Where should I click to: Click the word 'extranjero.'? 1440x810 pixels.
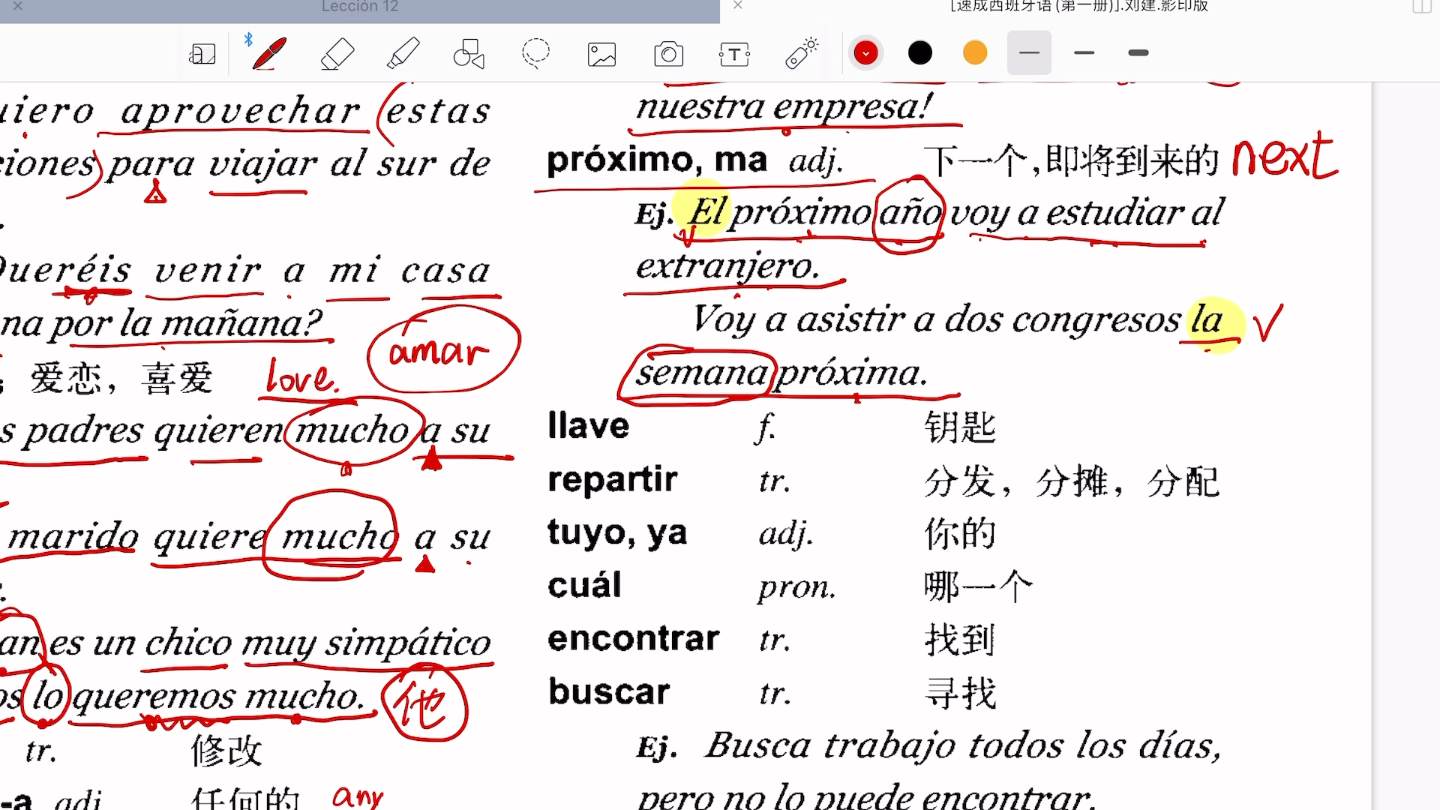[x=727, y=265]
